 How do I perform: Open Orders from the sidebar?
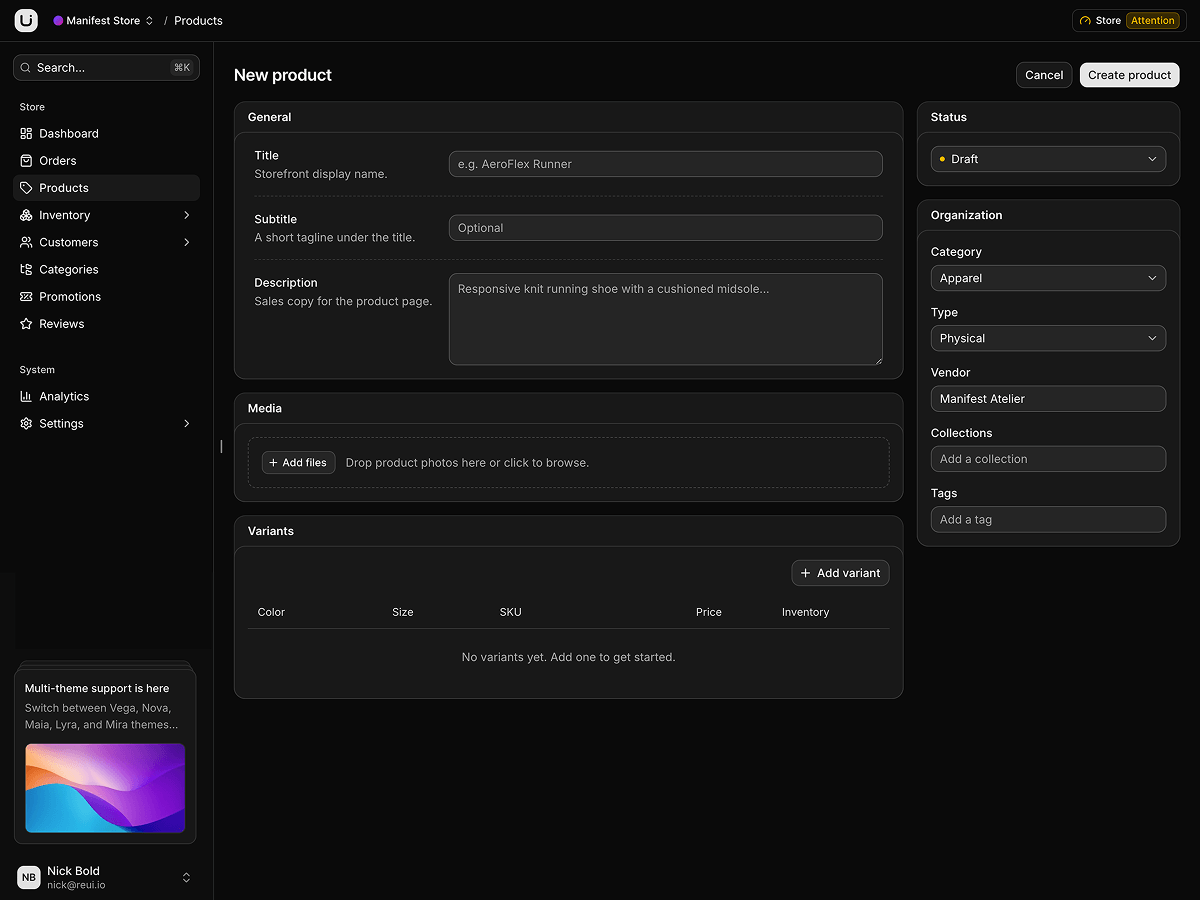tap(106, 161)
